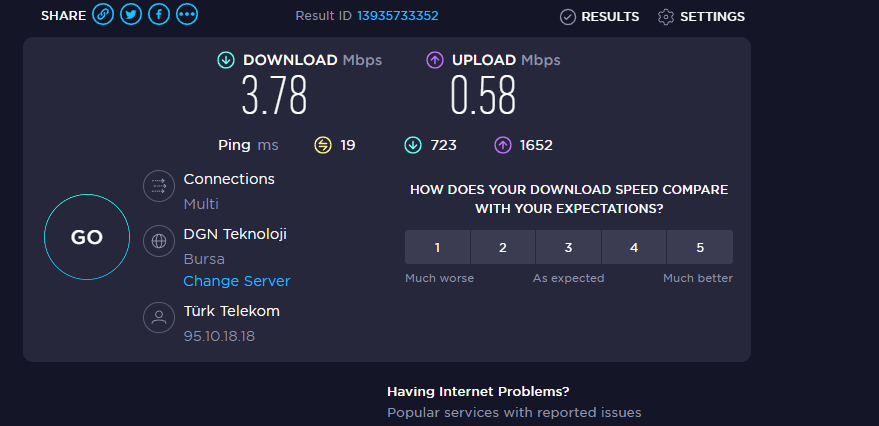The image size is (879, 426).
Task: Select rating 2 for download speed
Action: click(502, 247)
